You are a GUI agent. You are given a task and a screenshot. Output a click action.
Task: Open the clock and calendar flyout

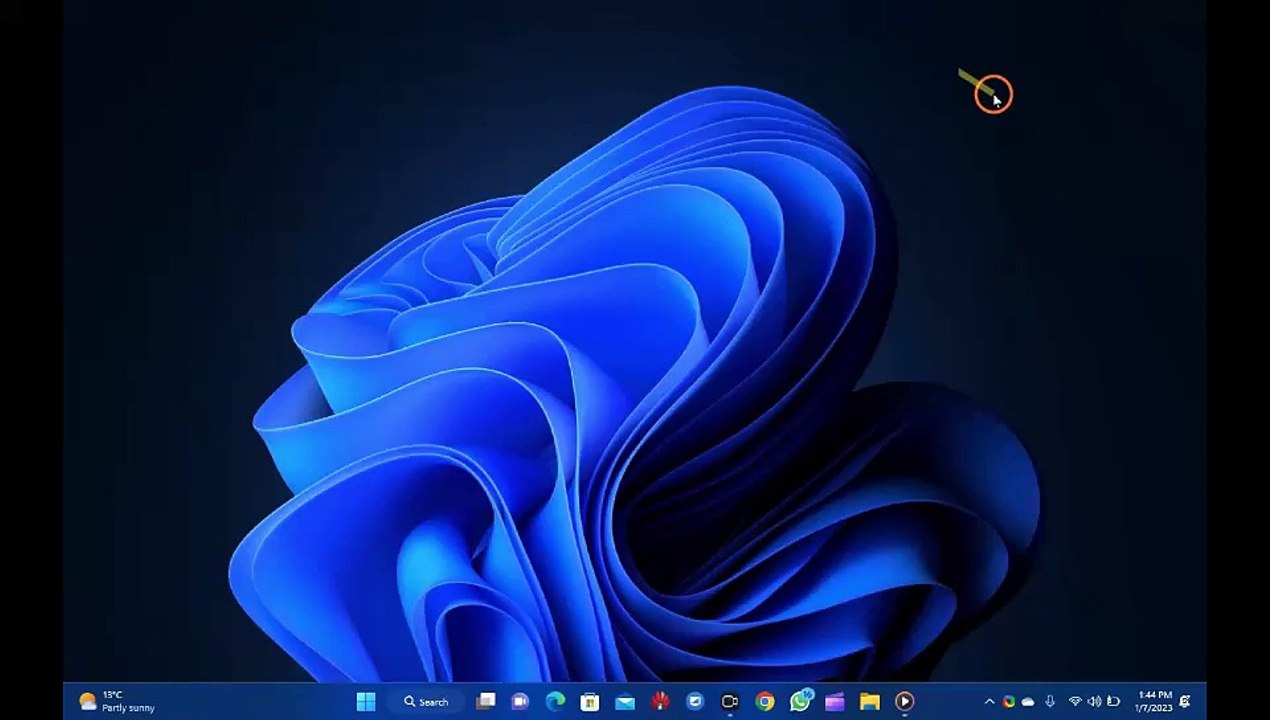click(x=1154, y=702)
